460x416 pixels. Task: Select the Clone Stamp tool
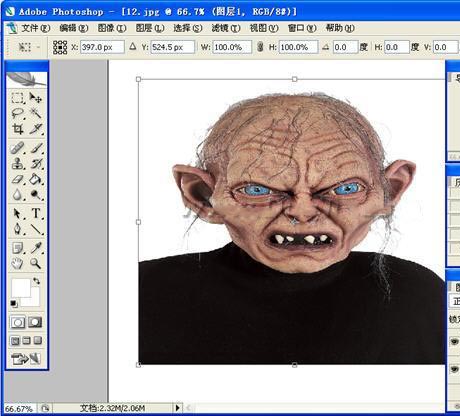[17, 163]
